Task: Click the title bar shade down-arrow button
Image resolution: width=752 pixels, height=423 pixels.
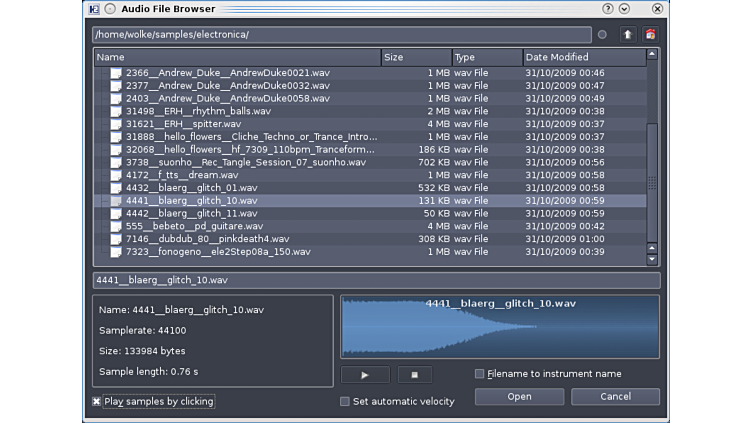Action: 626,8
